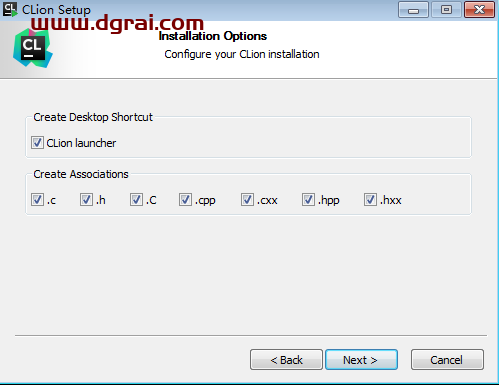Screen dimensions: 499x385
Task: Toggle the .c file association checkbox
Action: [x=37, y=200]
